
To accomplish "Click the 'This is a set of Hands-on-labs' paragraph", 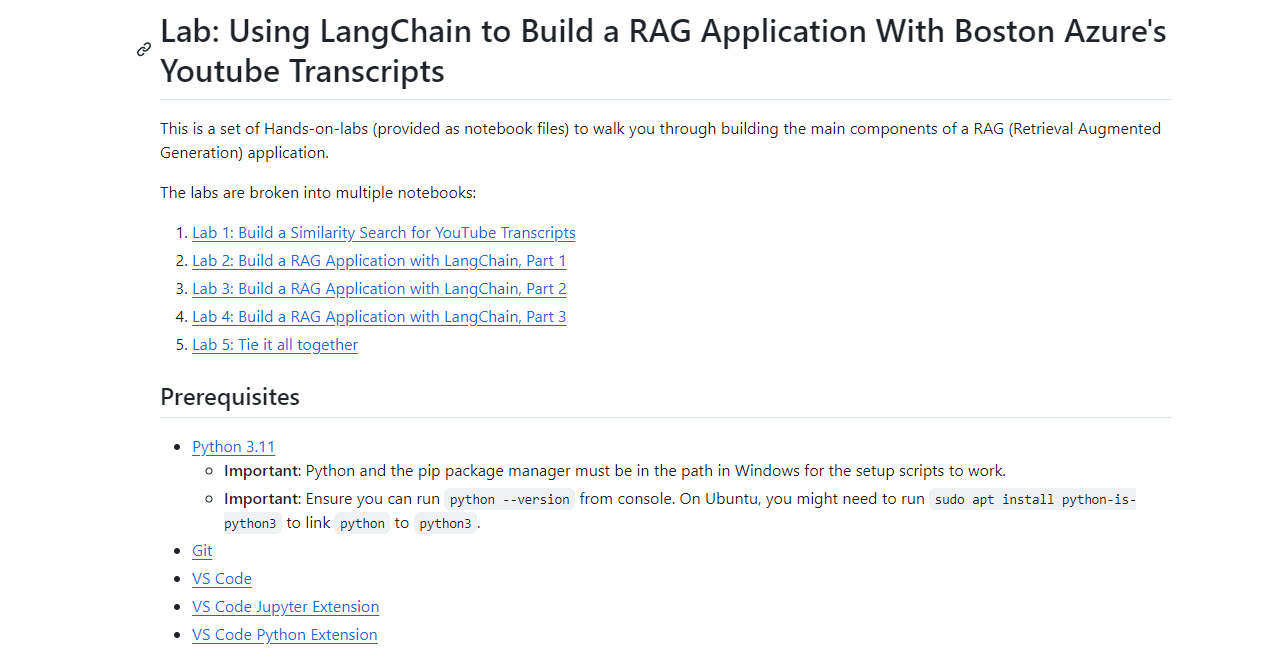I will tap(660, 141).
